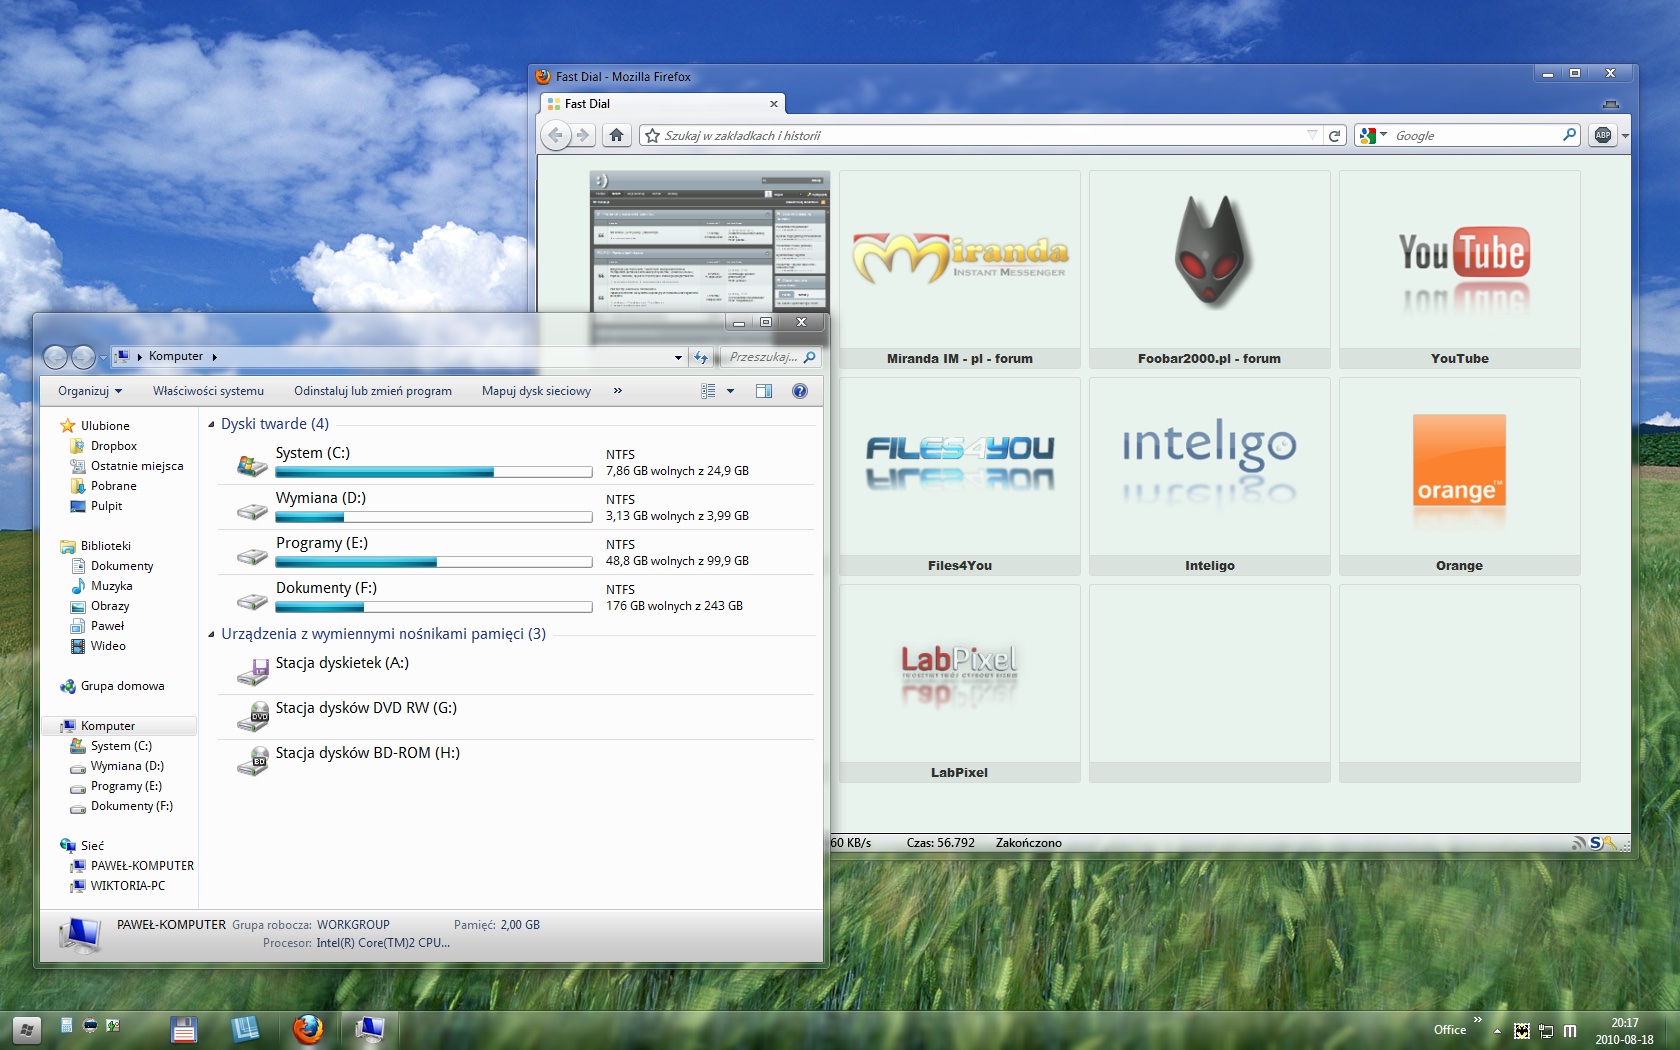Image resolution: width=1680 pixels, height=1050 pixels.
Task: Show more Explorer toolbar commands chevron
Action: click(618, 391)
